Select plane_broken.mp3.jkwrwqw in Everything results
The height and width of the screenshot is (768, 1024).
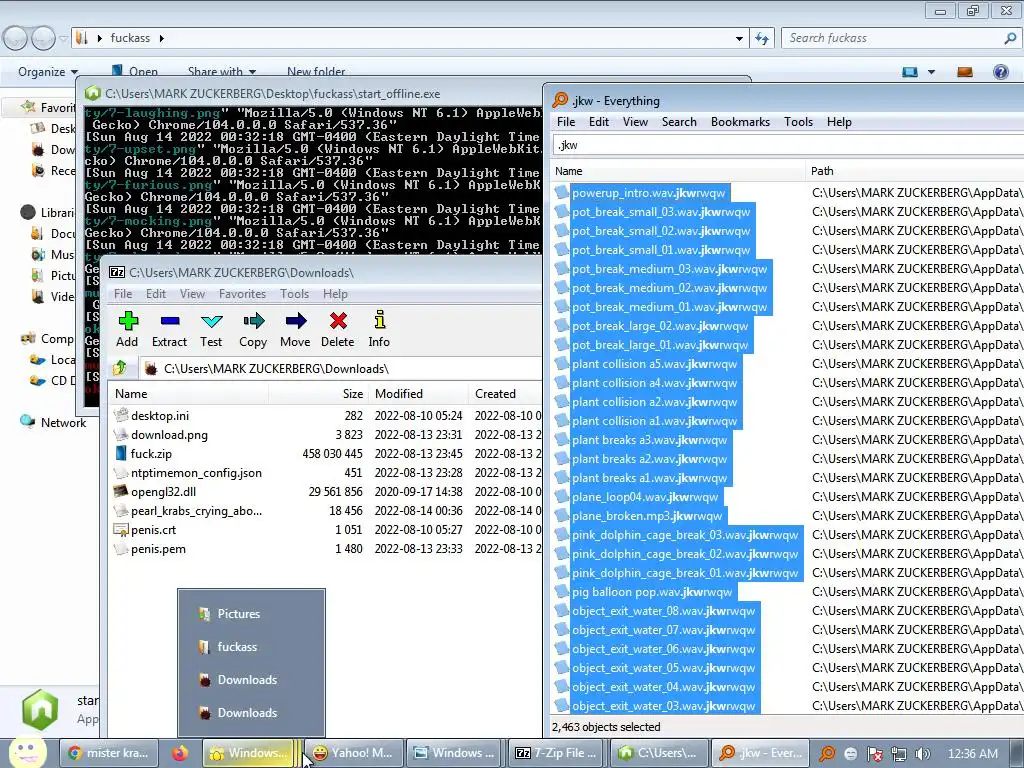[x=647, y=516]
